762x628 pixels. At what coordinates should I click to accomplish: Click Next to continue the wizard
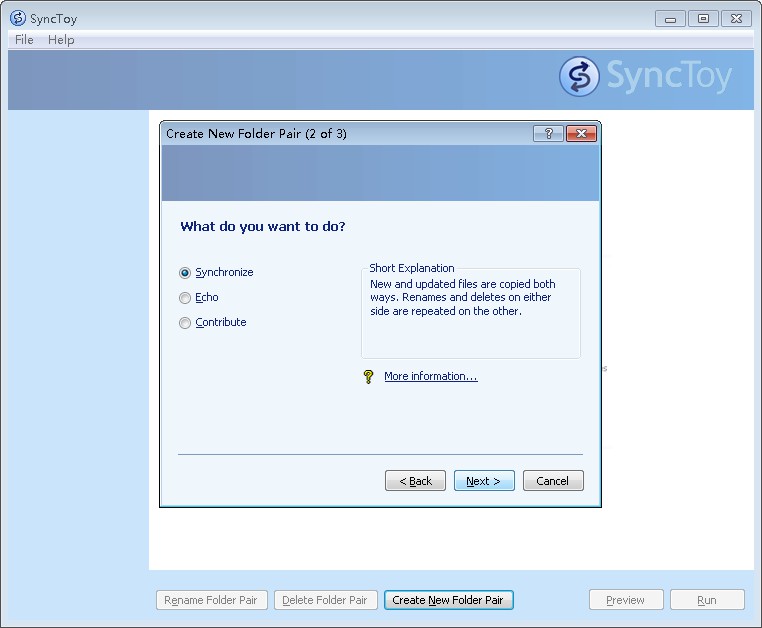pyautogui.click(x=484, y=481)
